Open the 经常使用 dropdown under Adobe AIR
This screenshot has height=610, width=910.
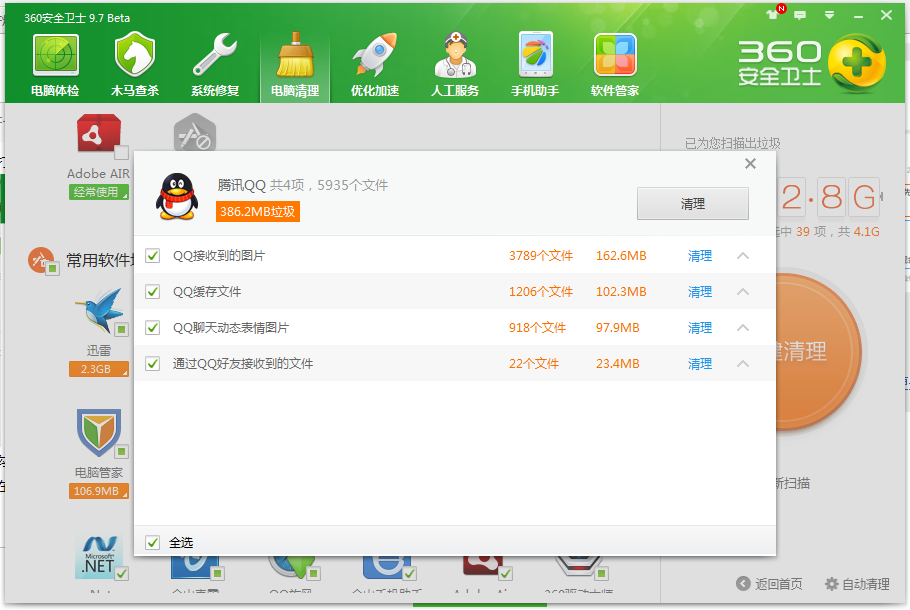pyautogui.click(x=99, y=192)
